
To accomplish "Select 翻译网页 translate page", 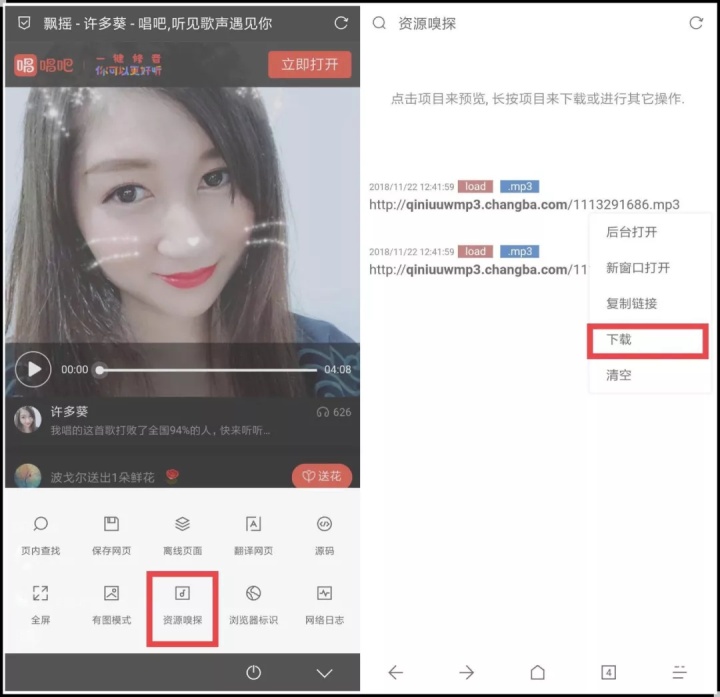I will coord(253,535).
